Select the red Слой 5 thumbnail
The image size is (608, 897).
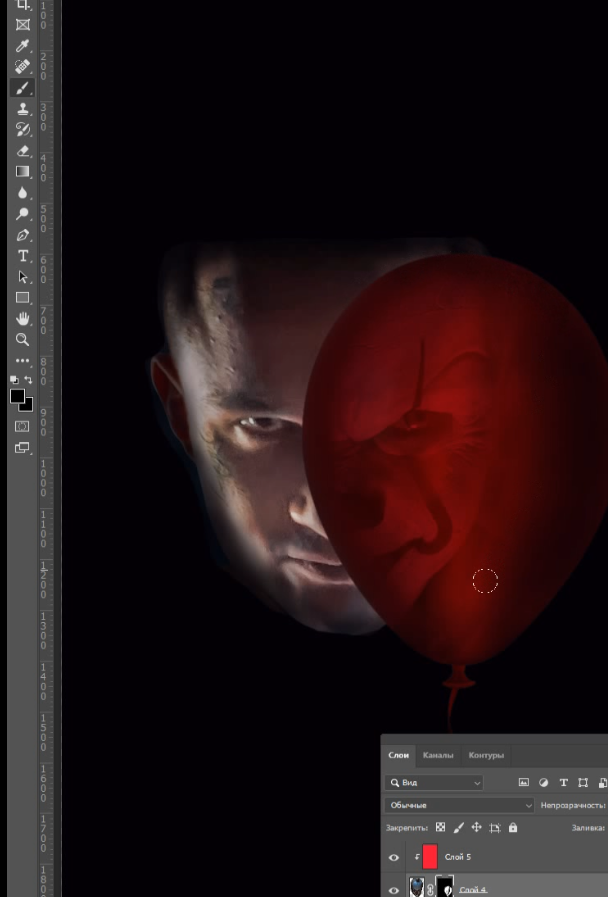pos(430,857)
